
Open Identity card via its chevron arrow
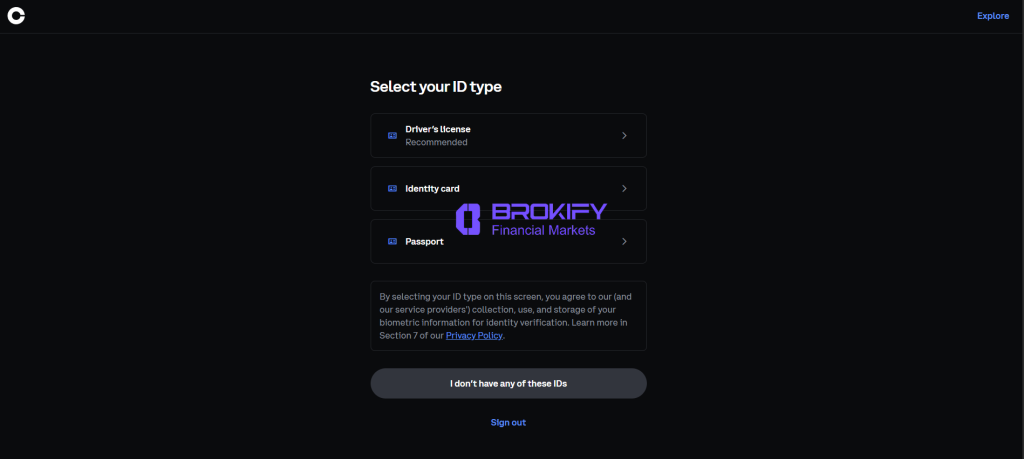click(x=624, y=188)
